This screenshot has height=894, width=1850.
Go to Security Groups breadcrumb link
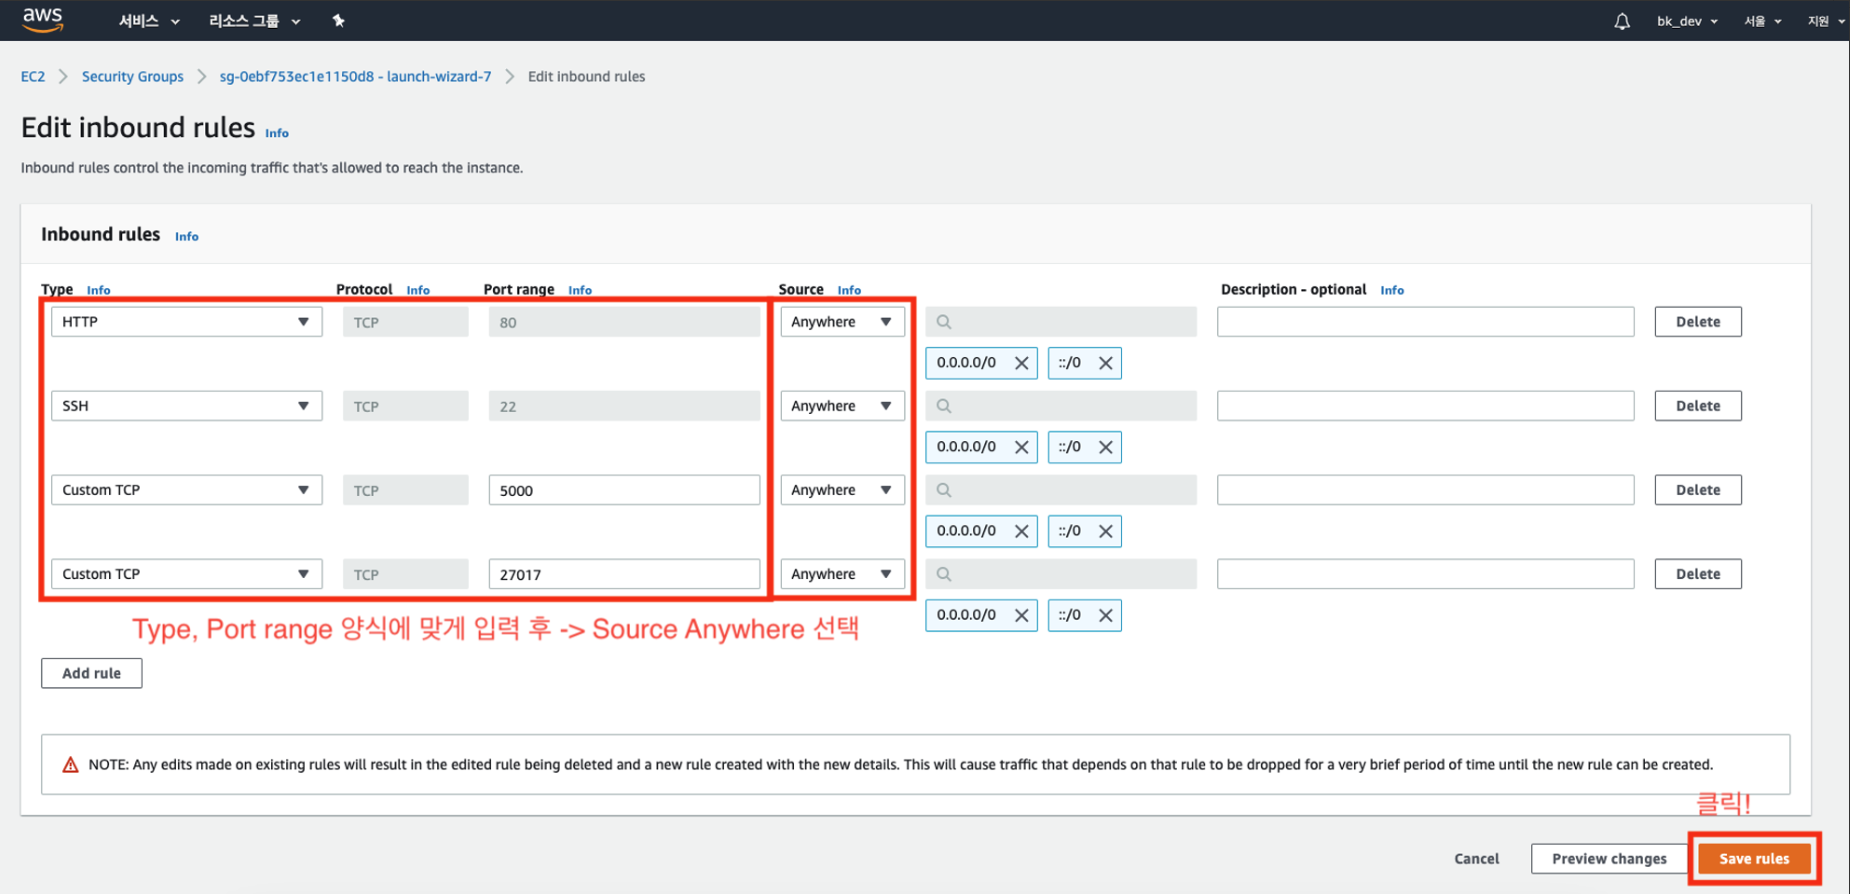133,77
